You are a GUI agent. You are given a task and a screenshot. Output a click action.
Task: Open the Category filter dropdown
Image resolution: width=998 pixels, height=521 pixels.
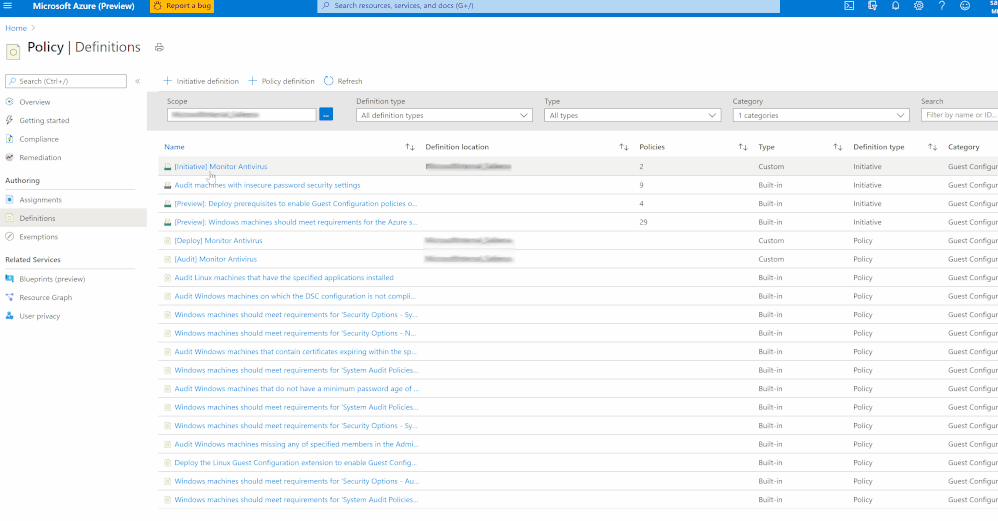click(x=821, y=115)
